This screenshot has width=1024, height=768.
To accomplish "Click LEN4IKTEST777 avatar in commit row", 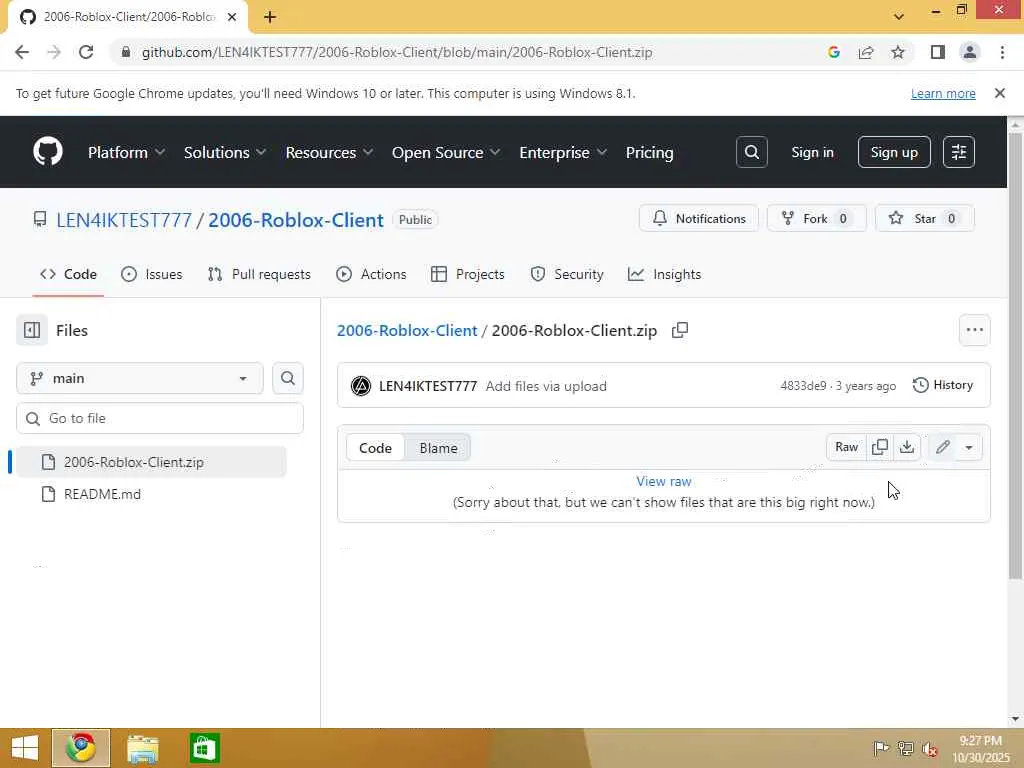I will coord(360,386).
